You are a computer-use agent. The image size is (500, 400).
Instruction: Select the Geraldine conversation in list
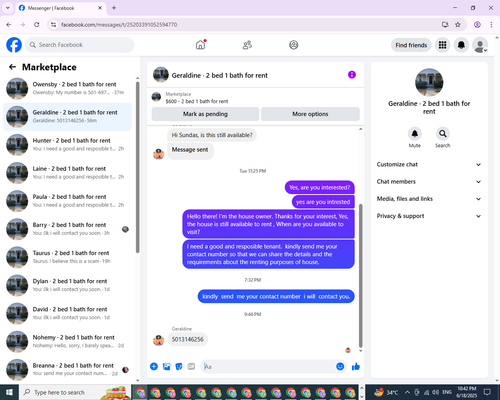click(x=67, y=117)
